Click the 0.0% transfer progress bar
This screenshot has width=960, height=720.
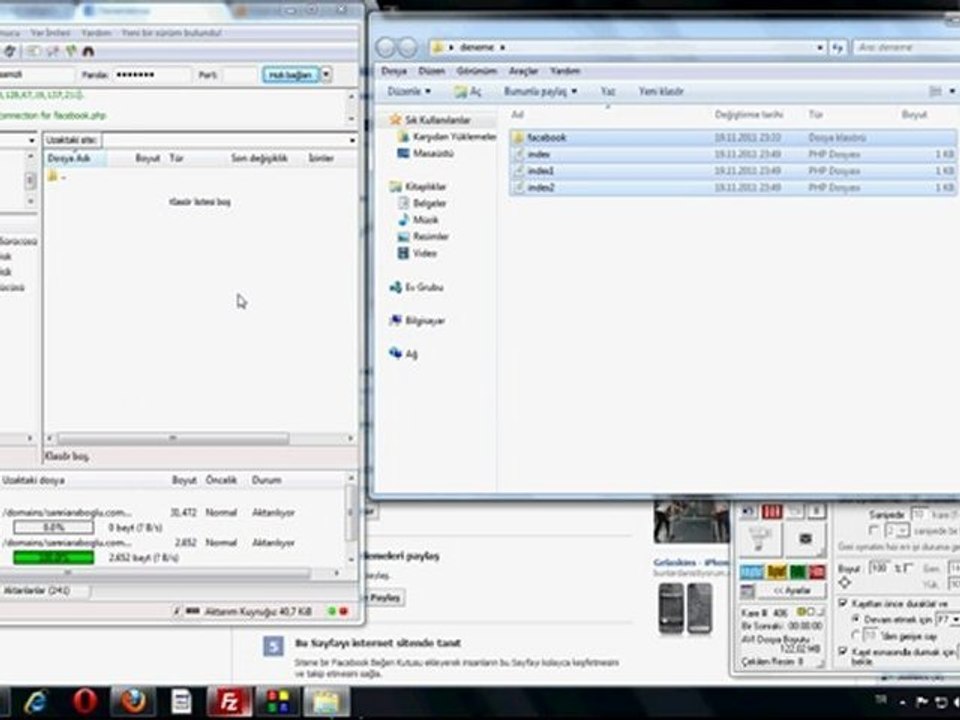54,527
